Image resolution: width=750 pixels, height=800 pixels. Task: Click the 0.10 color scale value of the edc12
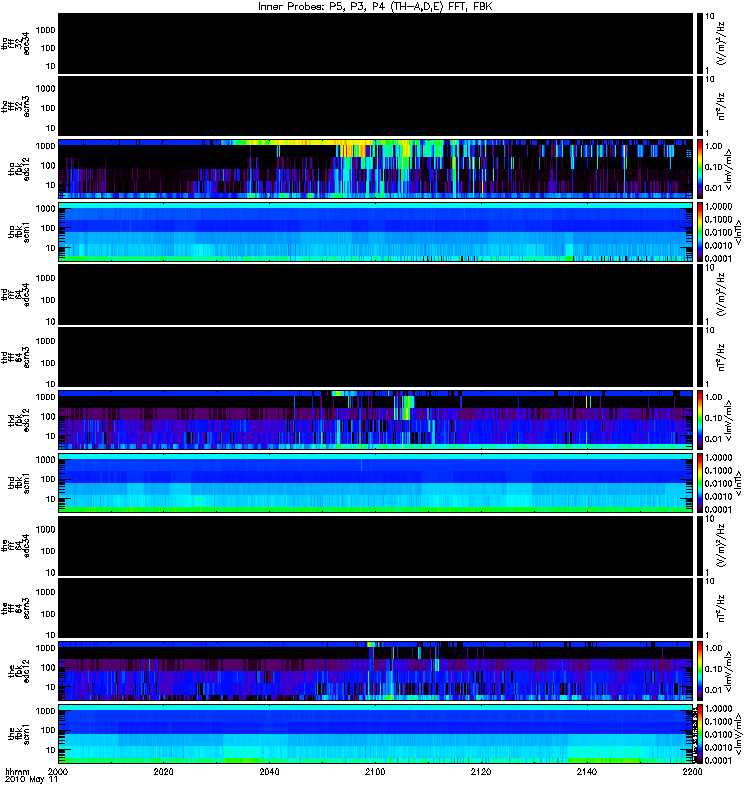[x=714, y=669]
